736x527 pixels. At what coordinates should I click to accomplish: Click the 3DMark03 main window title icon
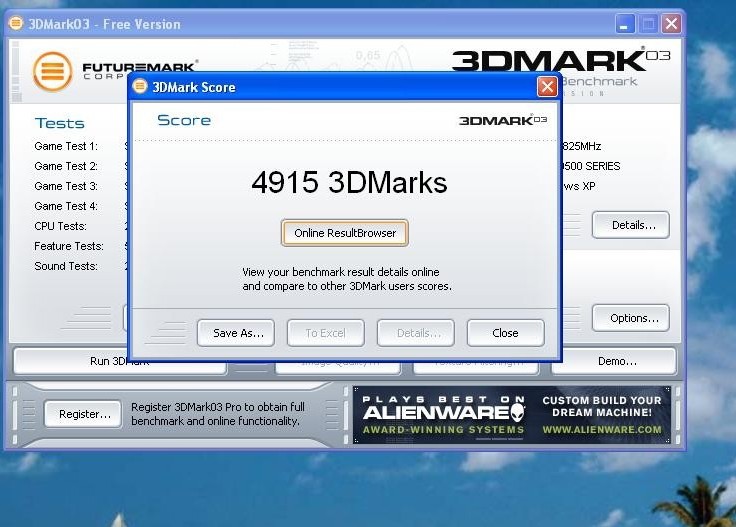(15, 23)
